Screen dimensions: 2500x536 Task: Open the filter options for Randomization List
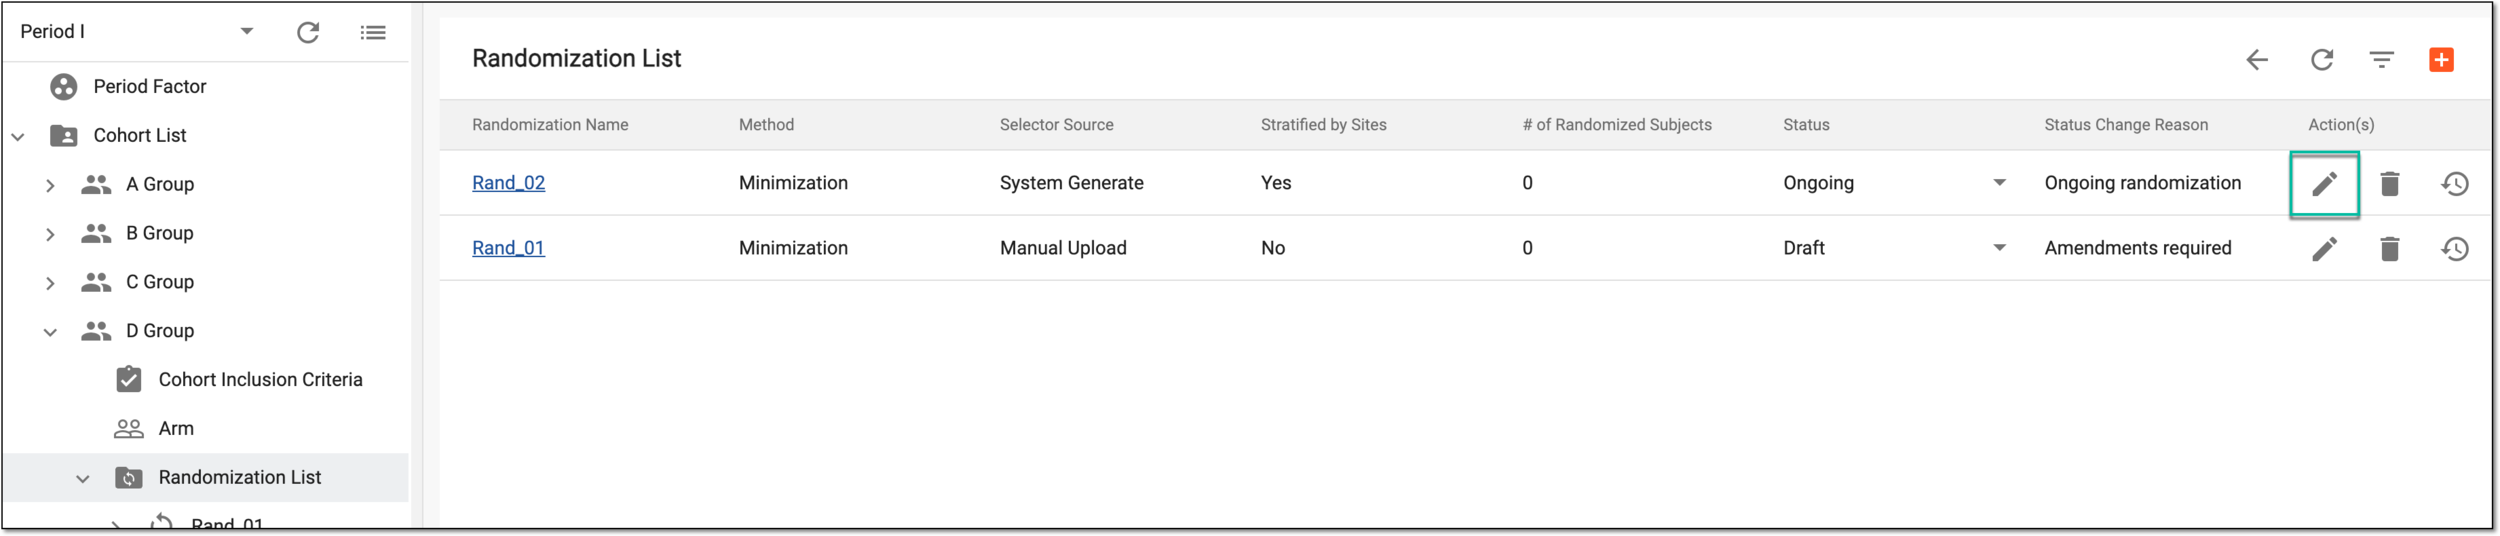coord(2382,60)
